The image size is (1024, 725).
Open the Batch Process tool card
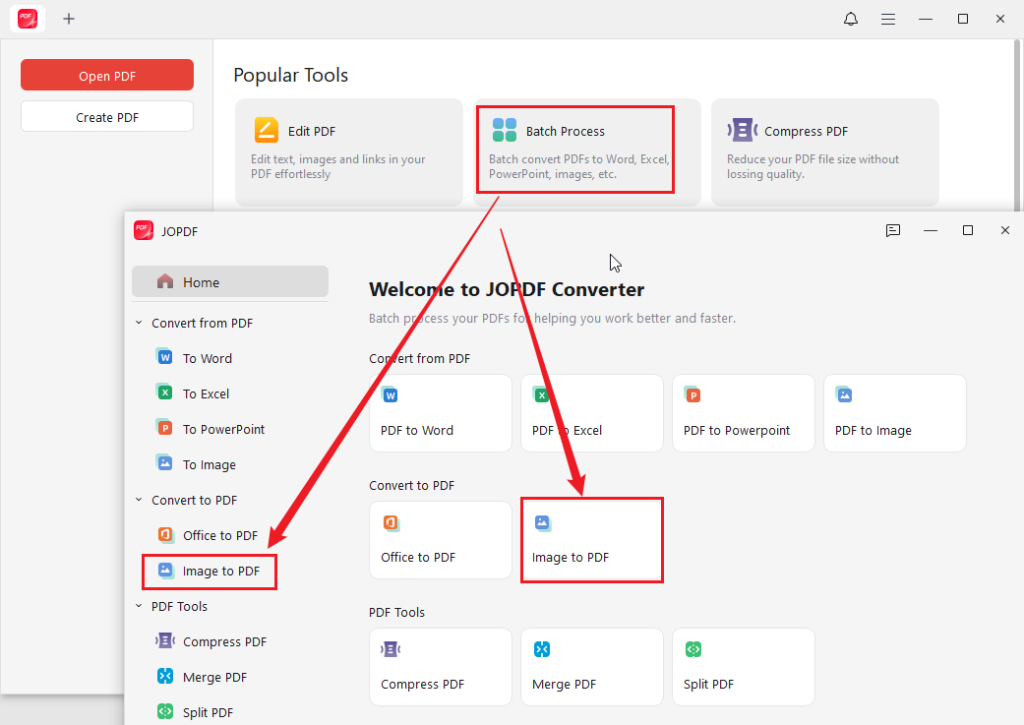[587, 152]
